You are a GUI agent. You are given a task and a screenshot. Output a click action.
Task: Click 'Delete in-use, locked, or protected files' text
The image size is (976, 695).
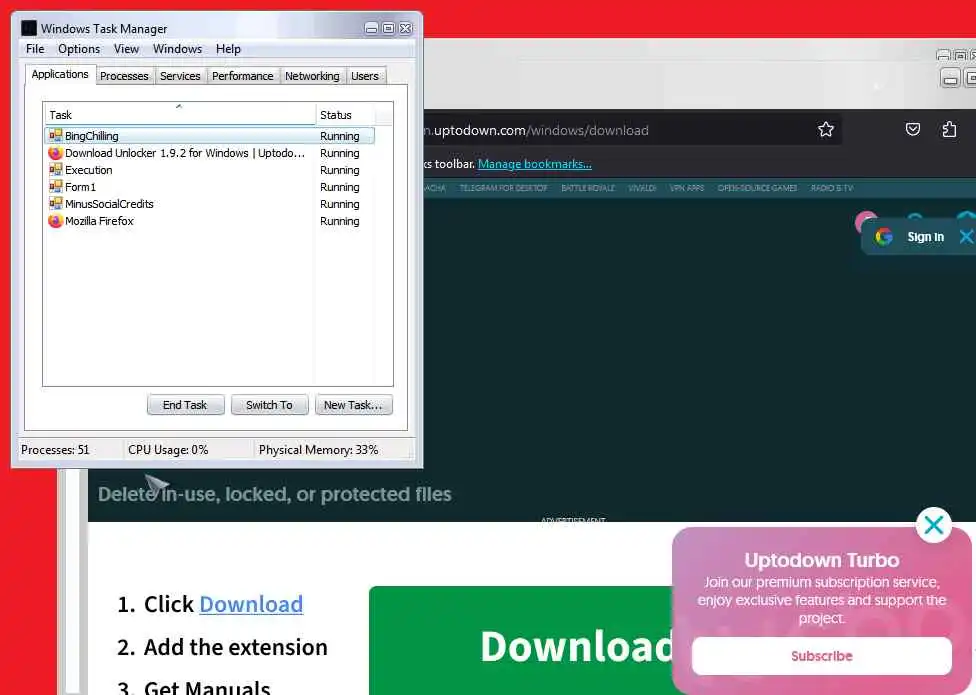point(274,494)
